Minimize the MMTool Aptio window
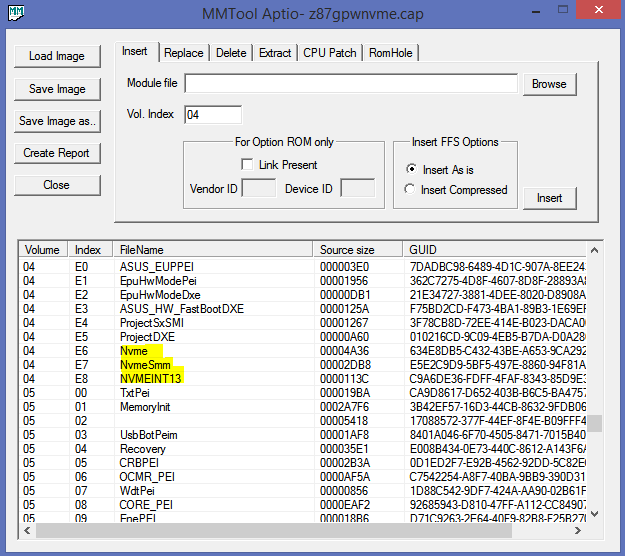The image size is (625, 556). tap(536, 11)
